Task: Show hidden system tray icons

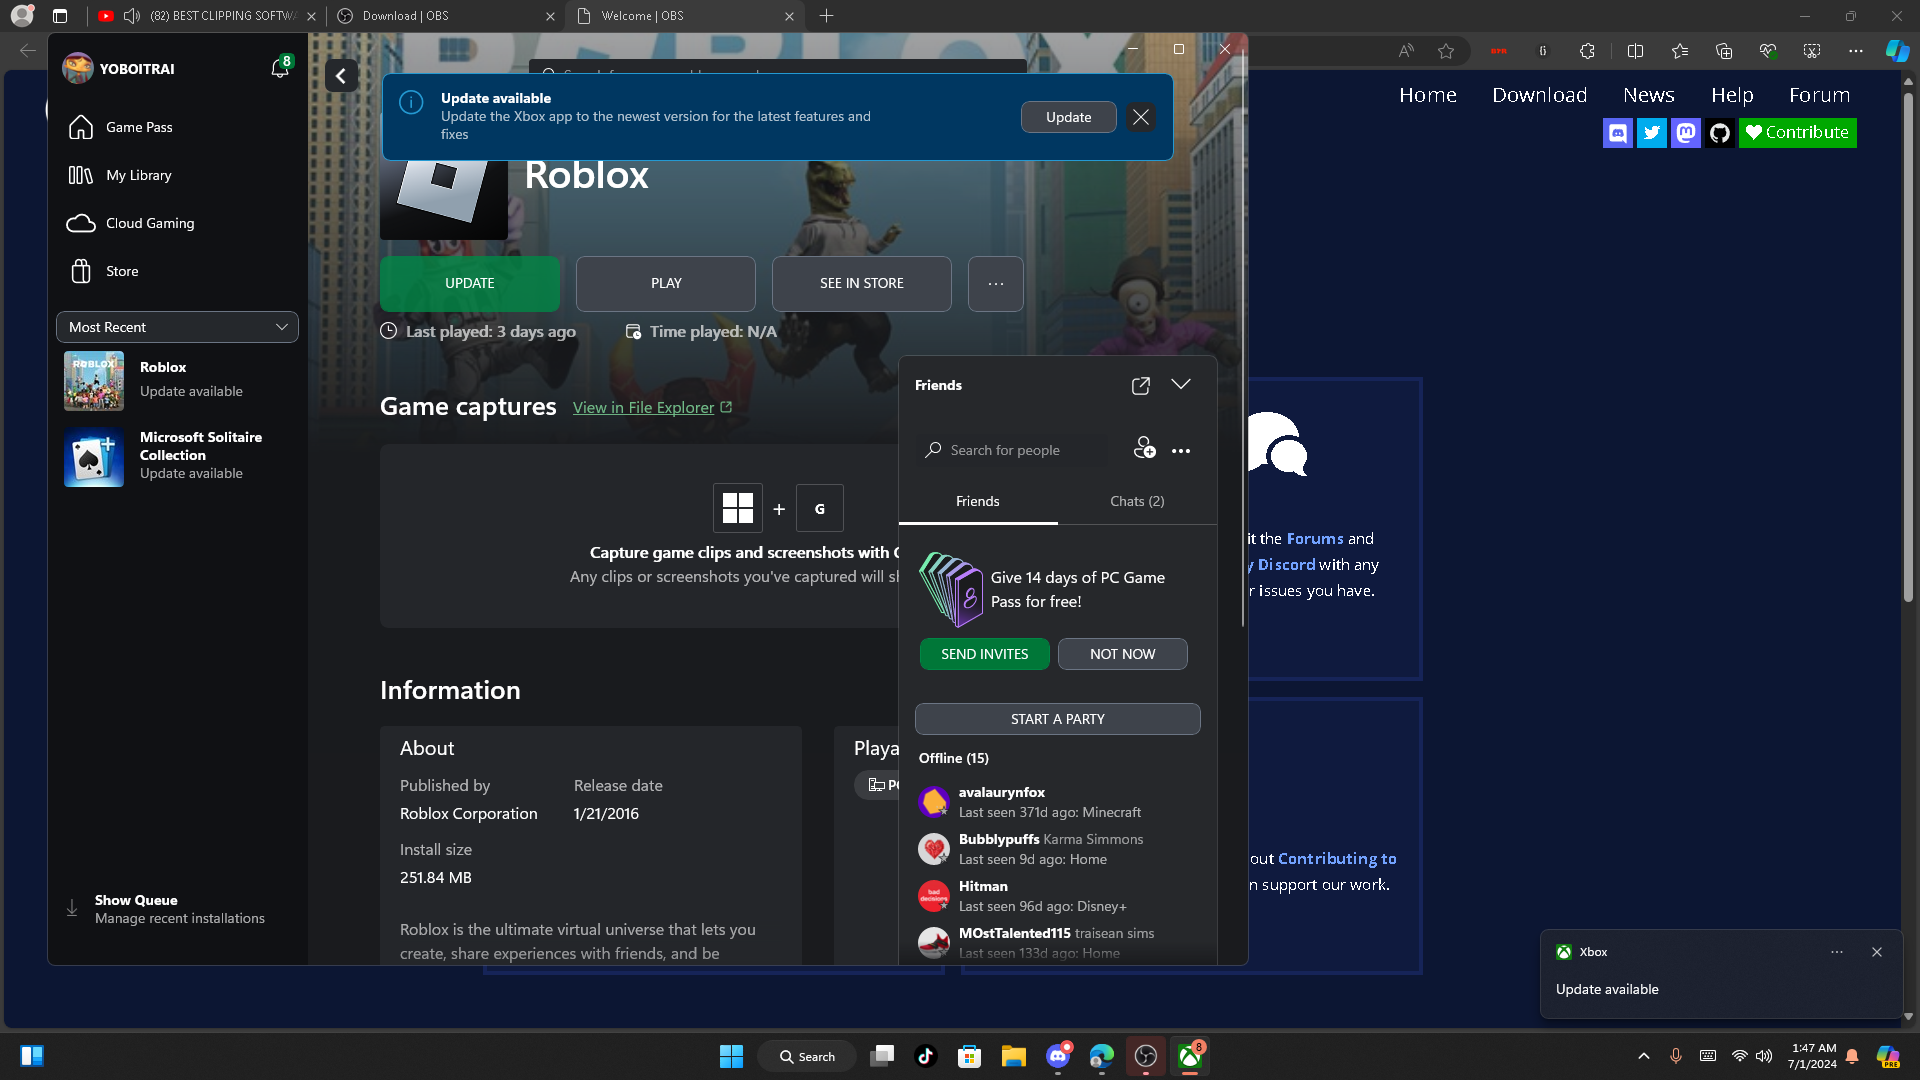Action: (1644, 1056)
